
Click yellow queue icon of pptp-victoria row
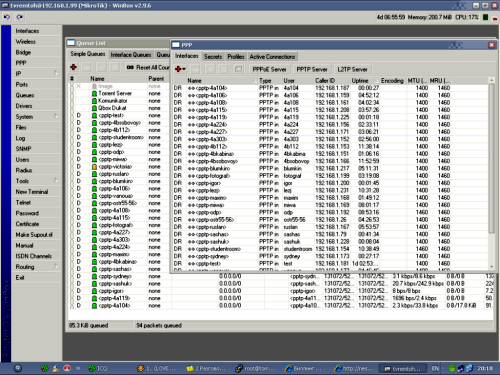[95, 167]
